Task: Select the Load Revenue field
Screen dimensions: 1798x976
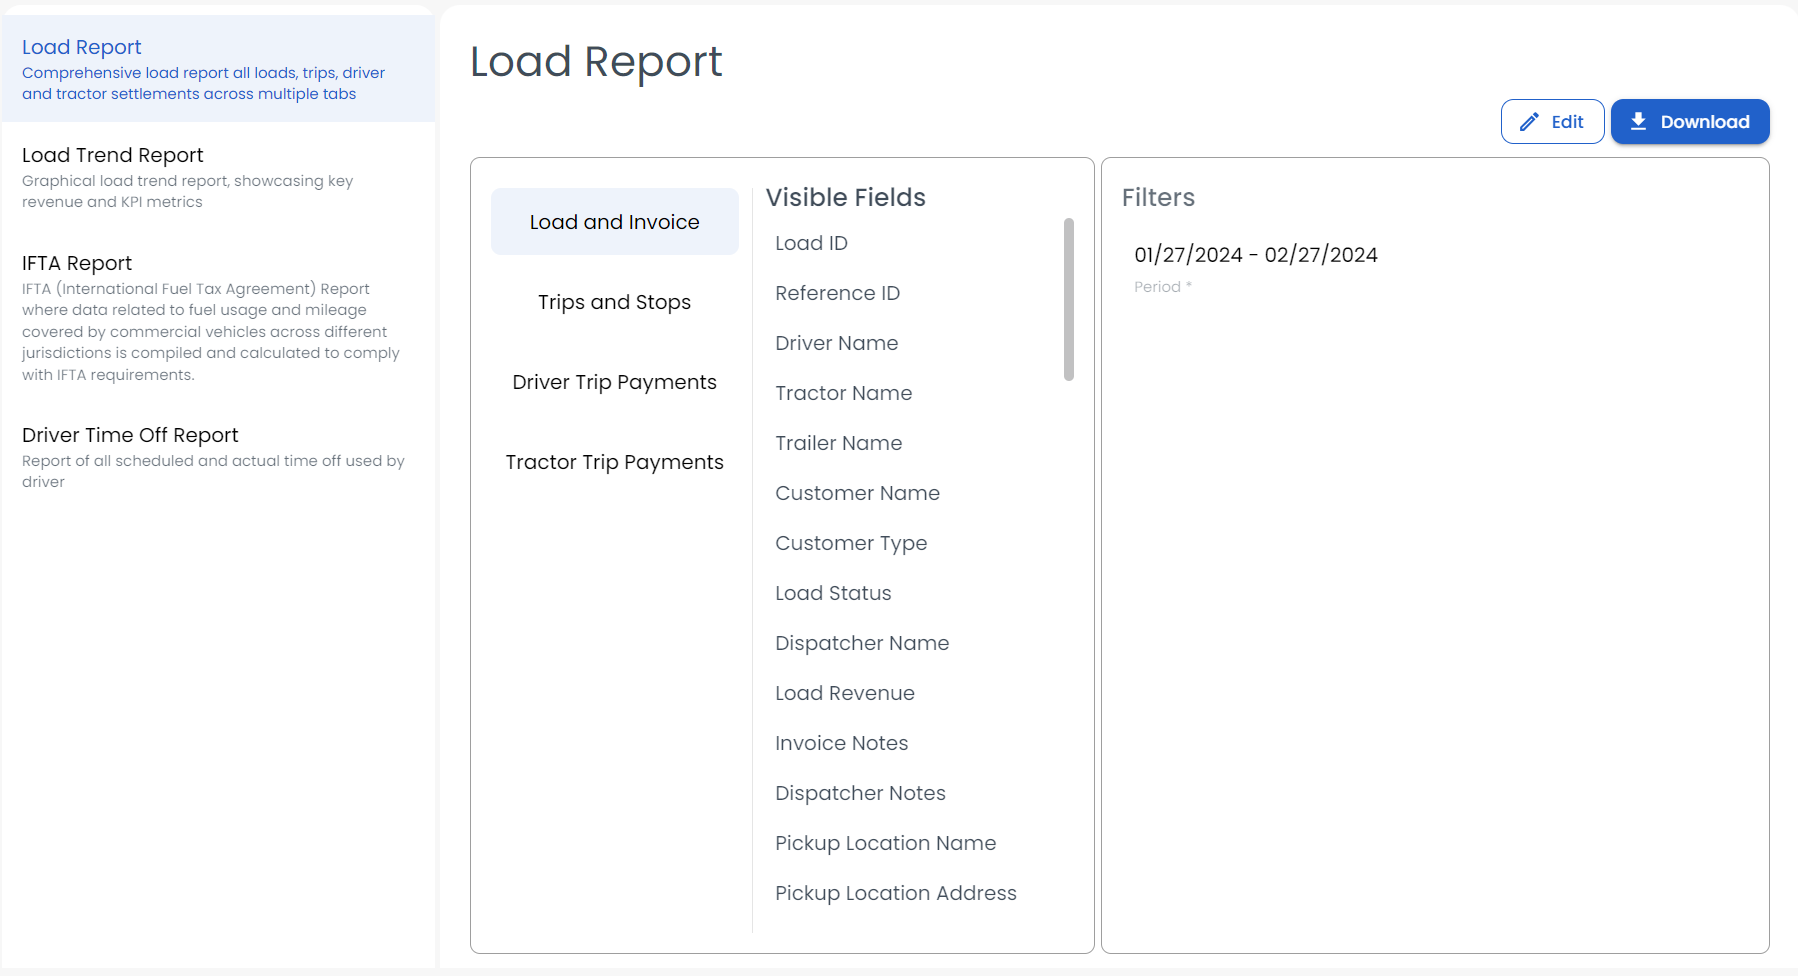Action: click(x=844, y=692)
